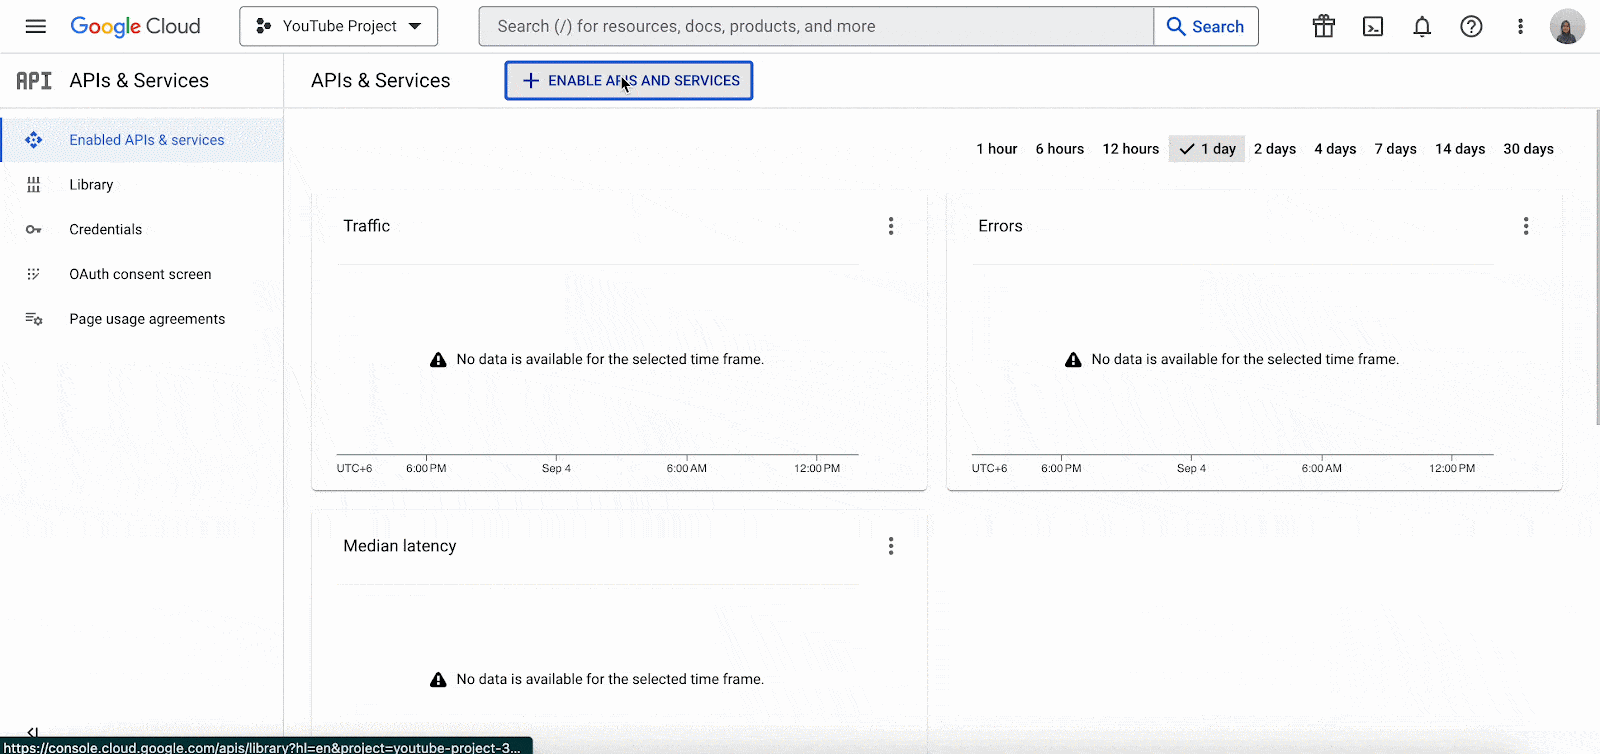Click Enable APIs and Services button

tap(629, 81)
